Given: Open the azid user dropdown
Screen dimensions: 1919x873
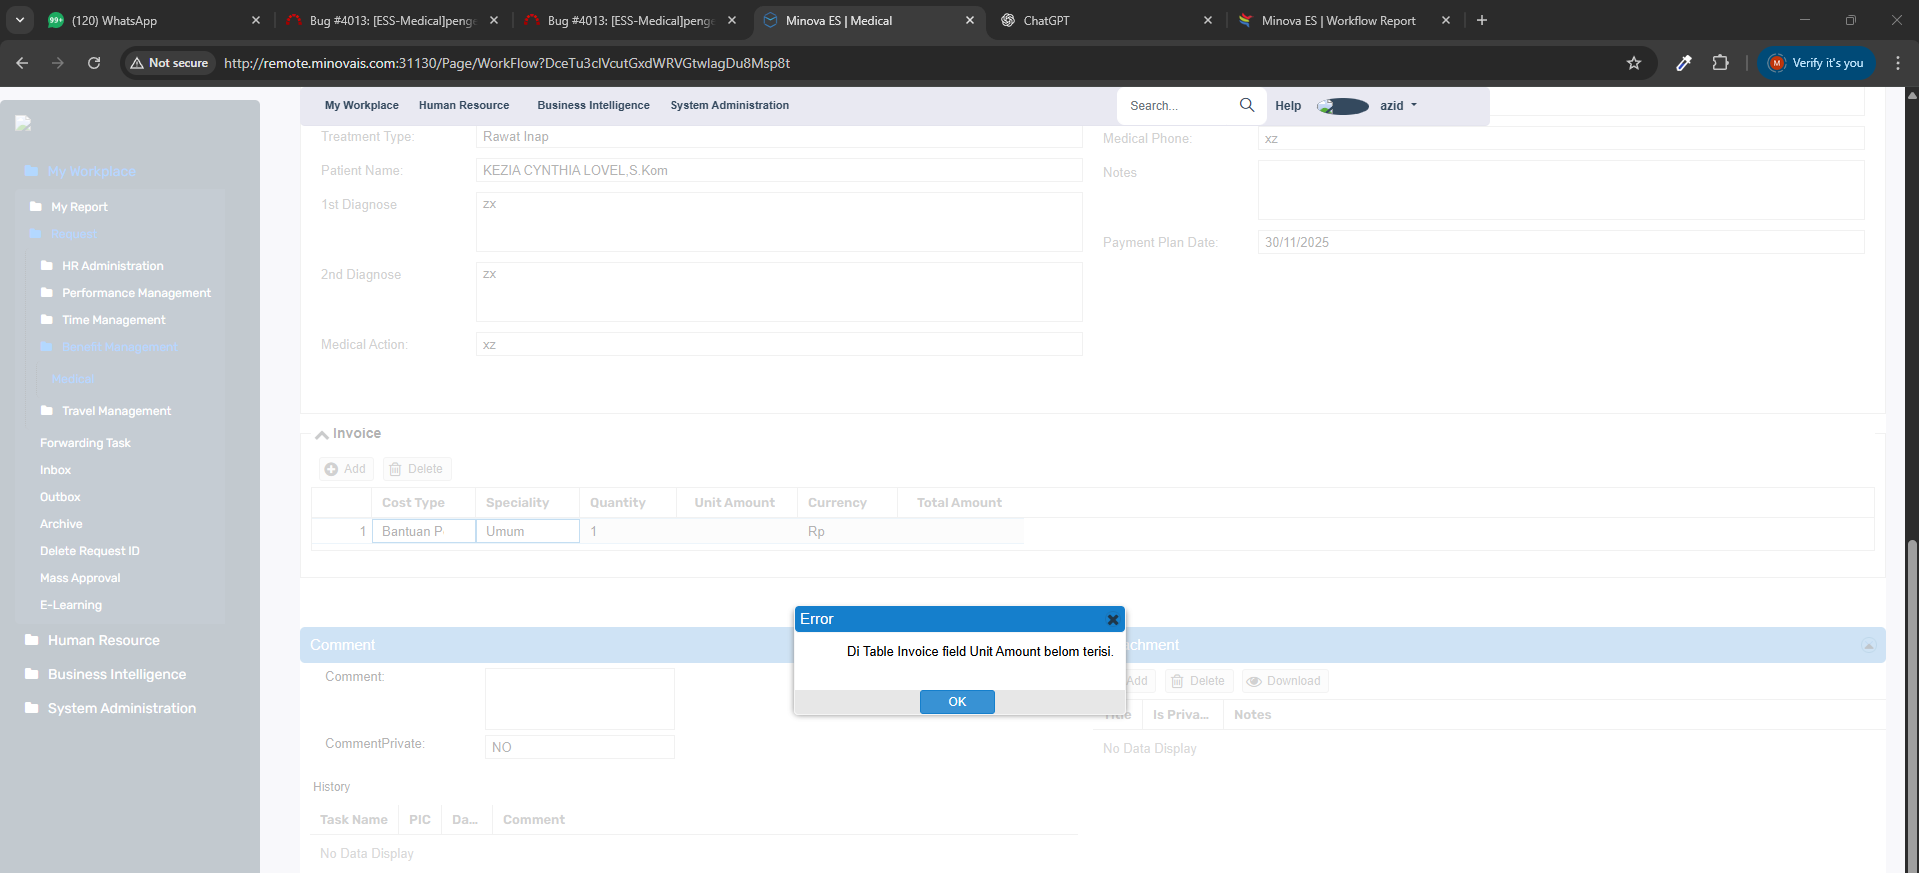Looking at the screenshot, I should (1398, 106).
